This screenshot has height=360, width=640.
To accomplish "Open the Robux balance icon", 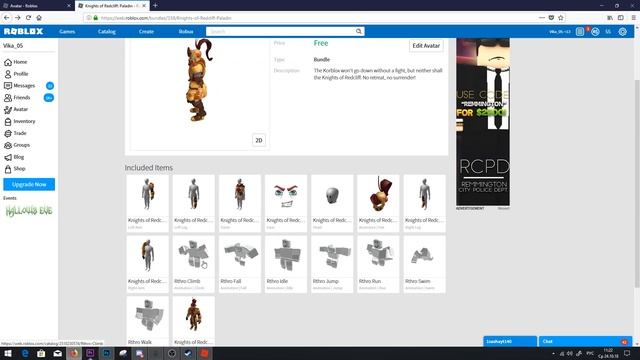I will click(595, 31).
